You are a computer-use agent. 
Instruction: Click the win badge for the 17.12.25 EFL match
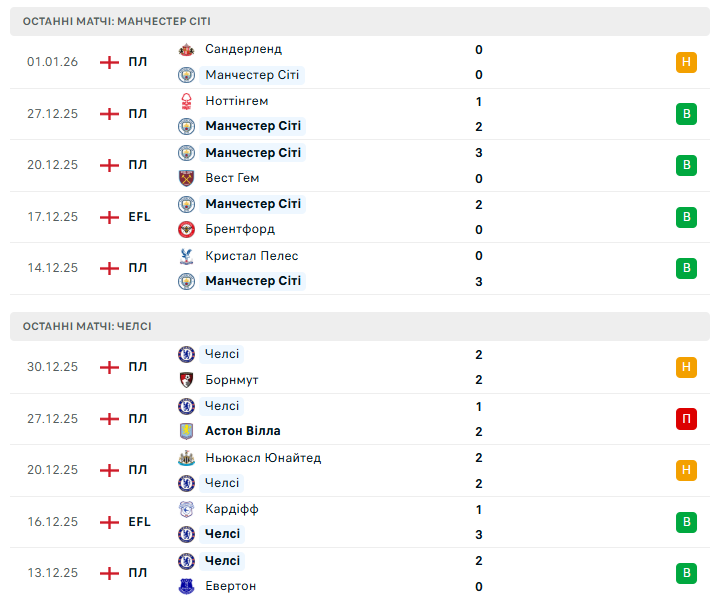pos(685,217)
